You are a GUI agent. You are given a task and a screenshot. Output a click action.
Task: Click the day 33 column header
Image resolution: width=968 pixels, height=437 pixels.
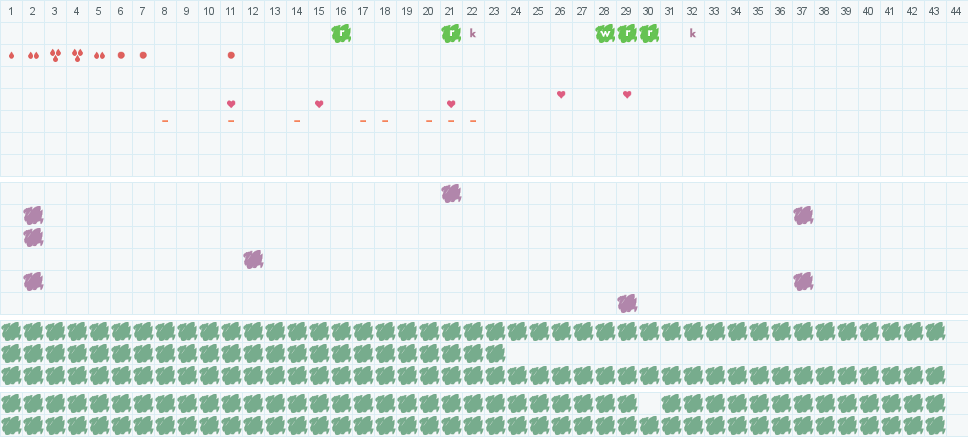713,10
